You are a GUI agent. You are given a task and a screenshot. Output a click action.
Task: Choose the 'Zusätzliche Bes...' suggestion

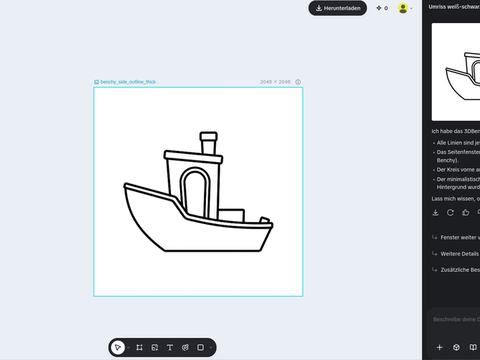coord(456,270)
